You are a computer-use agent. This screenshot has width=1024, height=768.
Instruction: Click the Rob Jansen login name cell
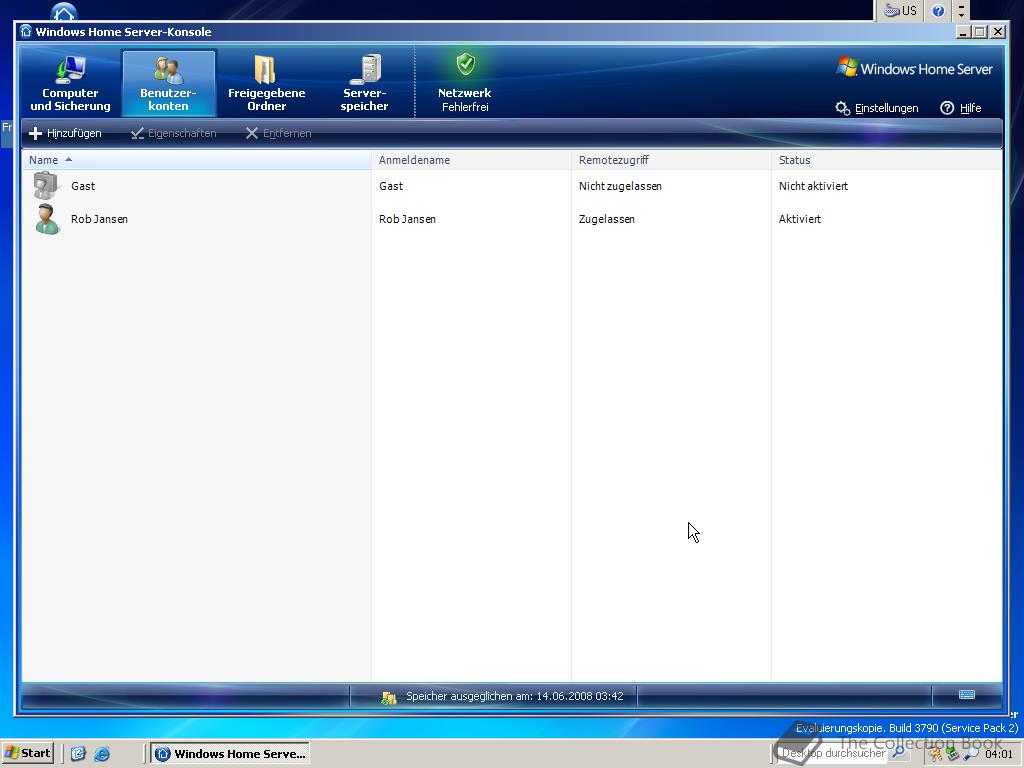coord(408,219)
